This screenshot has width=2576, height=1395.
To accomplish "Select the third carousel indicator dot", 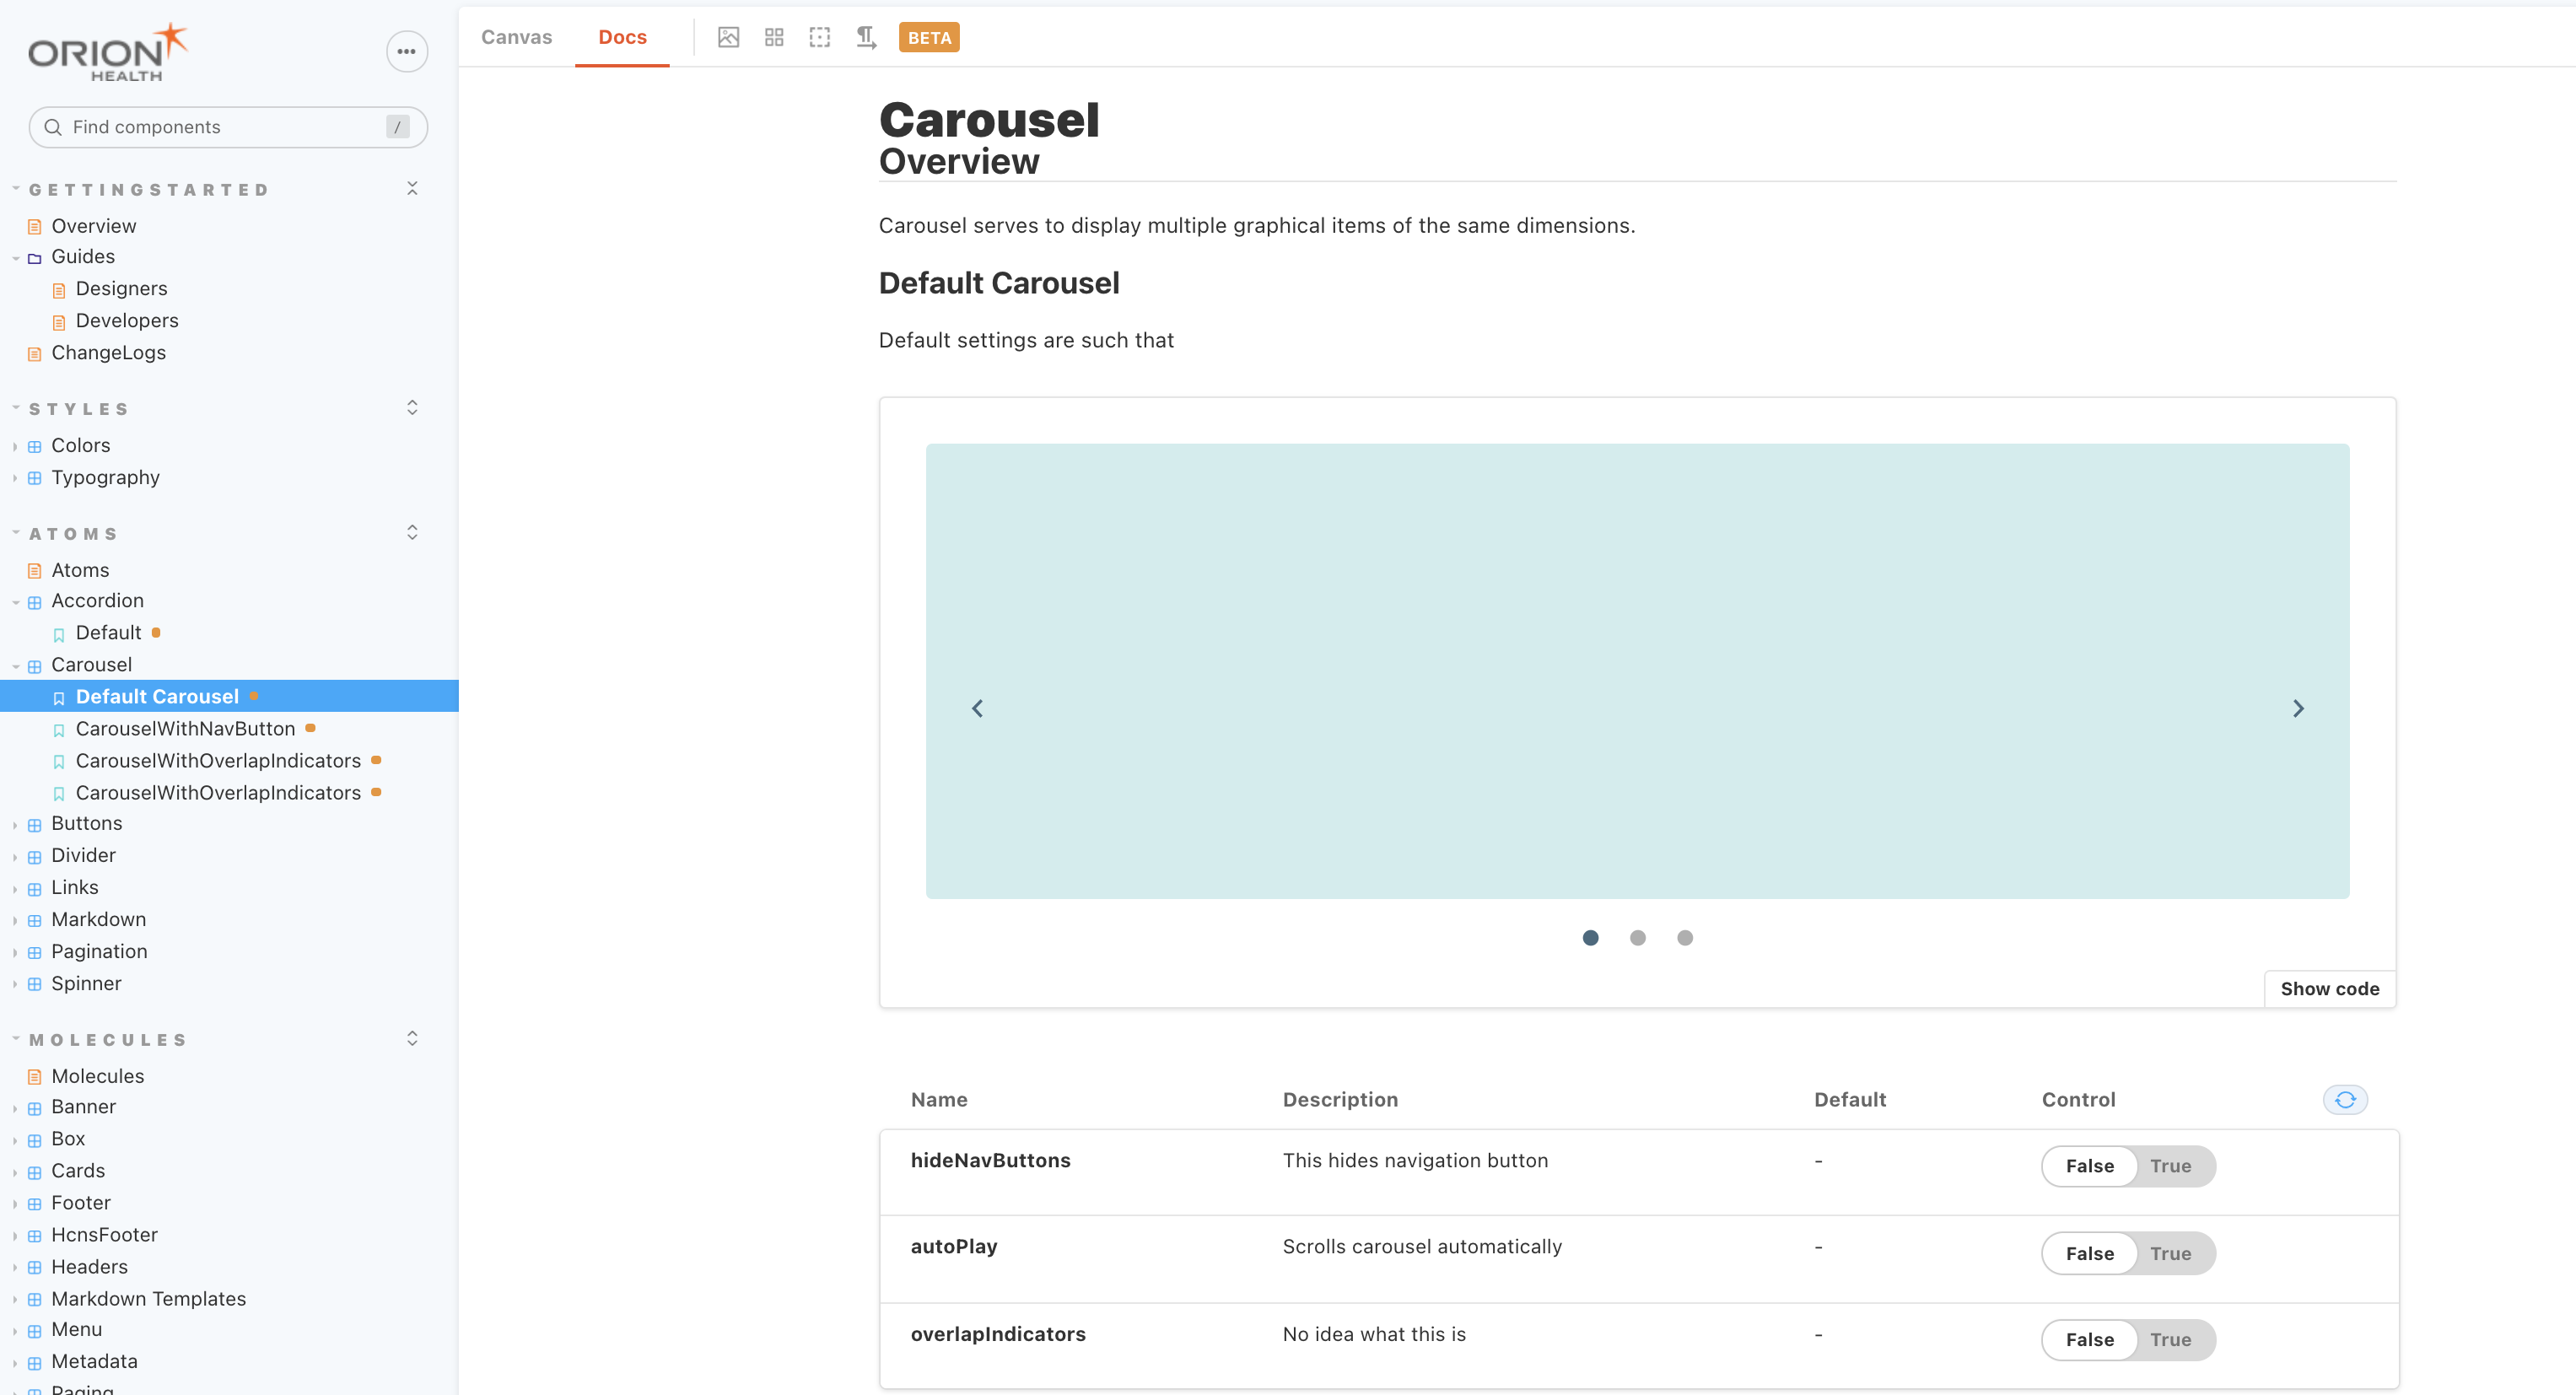I will 1685,937.
